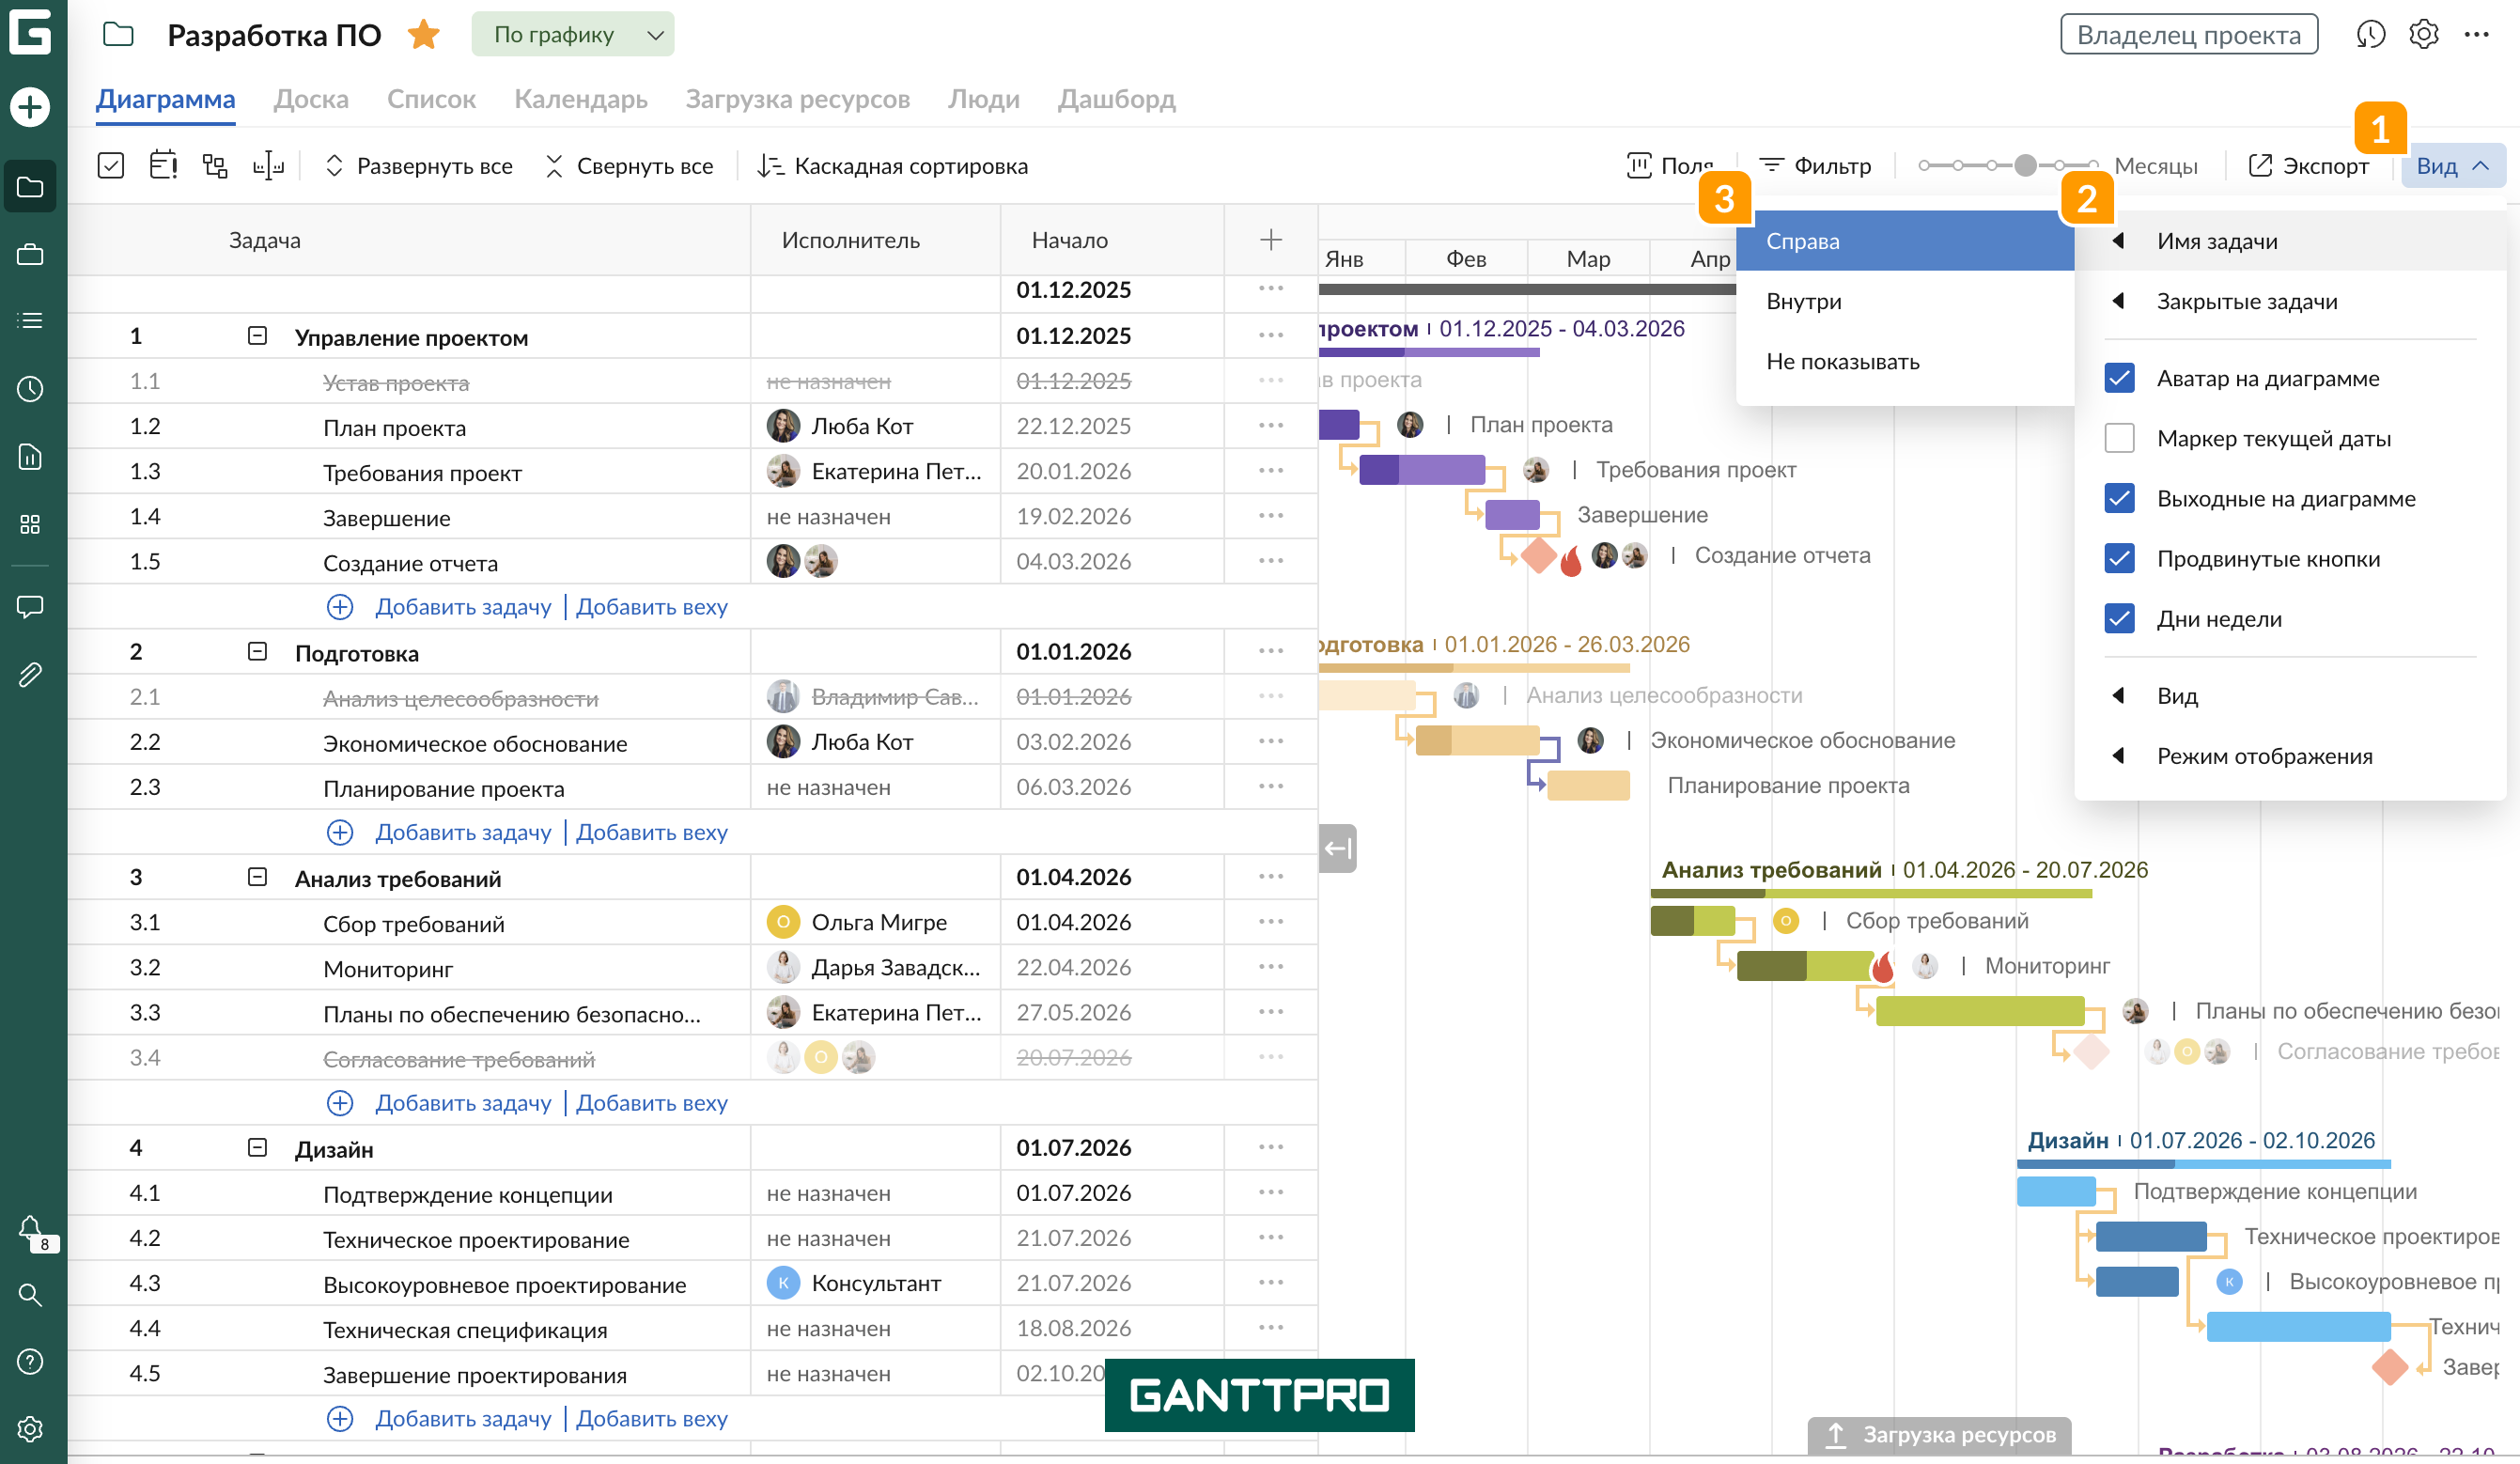Image resolution: width=2520 pixels, height=1464 pixels.
Task: Uncheck Аватар на диаграмме option
Action: 2119,378
